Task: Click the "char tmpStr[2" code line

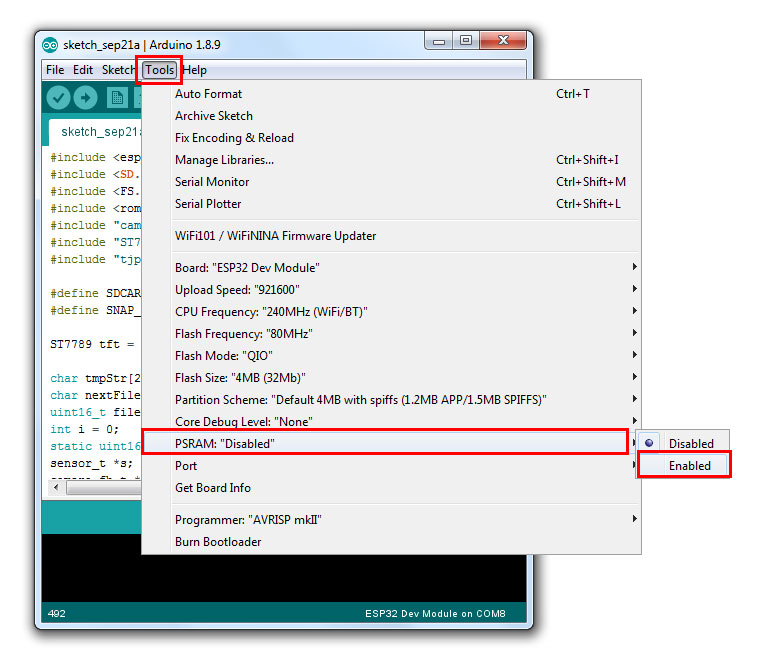Action: [x=95, y=378]
